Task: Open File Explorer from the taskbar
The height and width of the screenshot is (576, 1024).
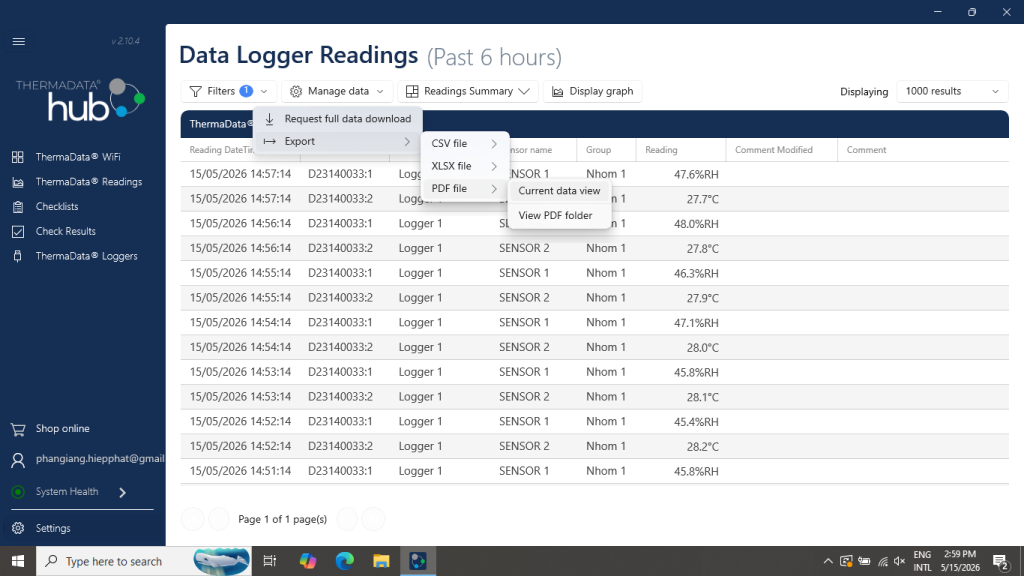Action: click(381, 561)
